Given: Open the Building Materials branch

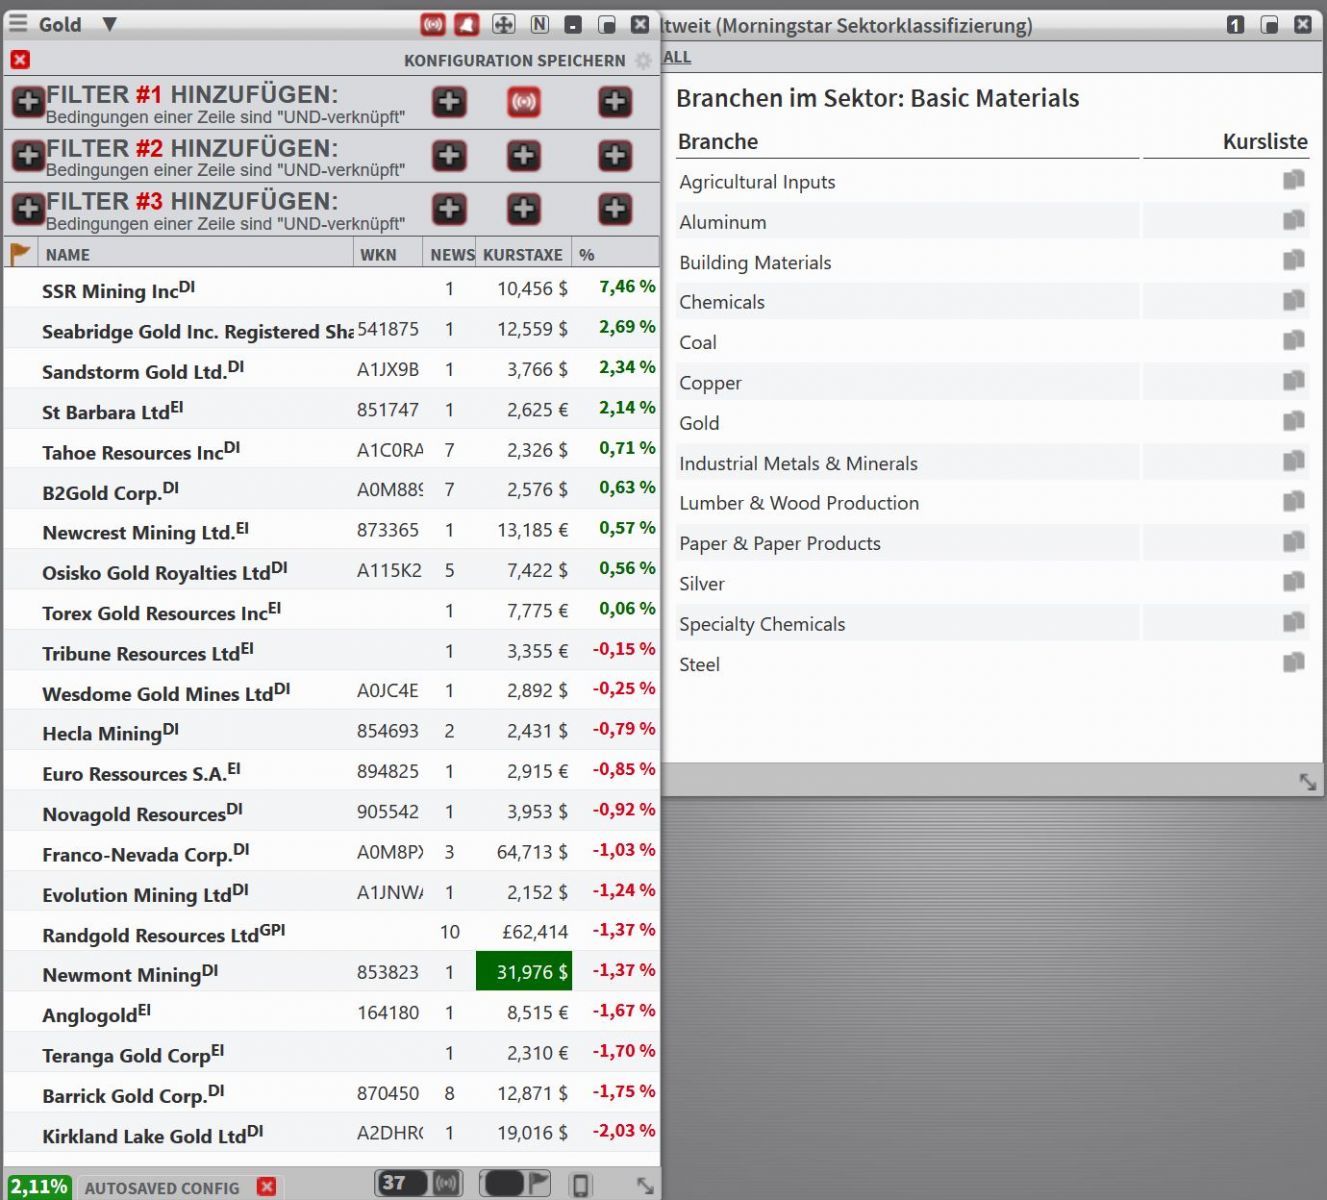Looking at the screenshot, I should [x=755, y=263].
